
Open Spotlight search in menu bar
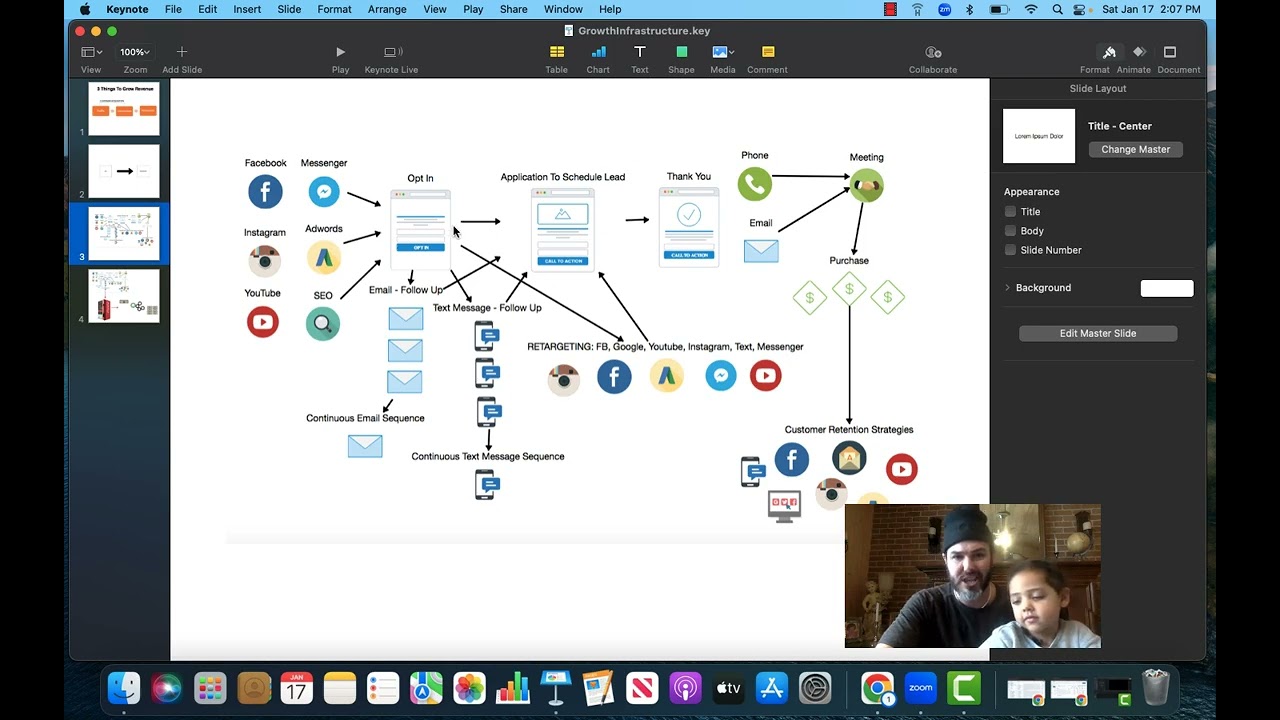point(1057,9)
